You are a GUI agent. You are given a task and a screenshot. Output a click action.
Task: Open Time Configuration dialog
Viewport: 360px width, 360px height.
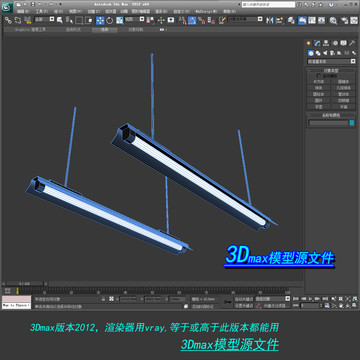click(327, 305)
